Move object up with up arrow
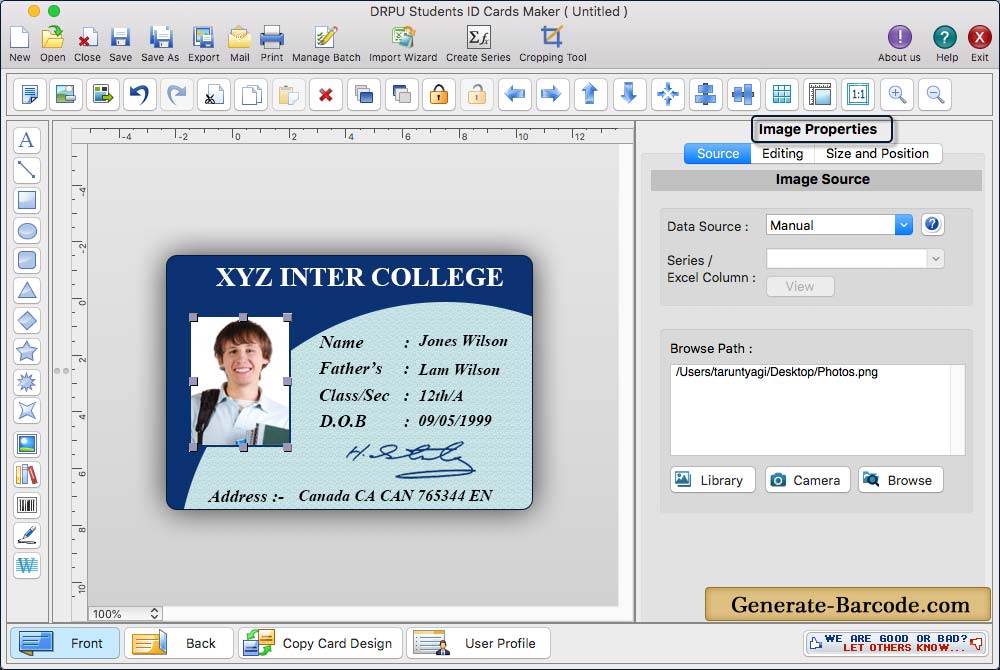 click(x=591, y=94)
